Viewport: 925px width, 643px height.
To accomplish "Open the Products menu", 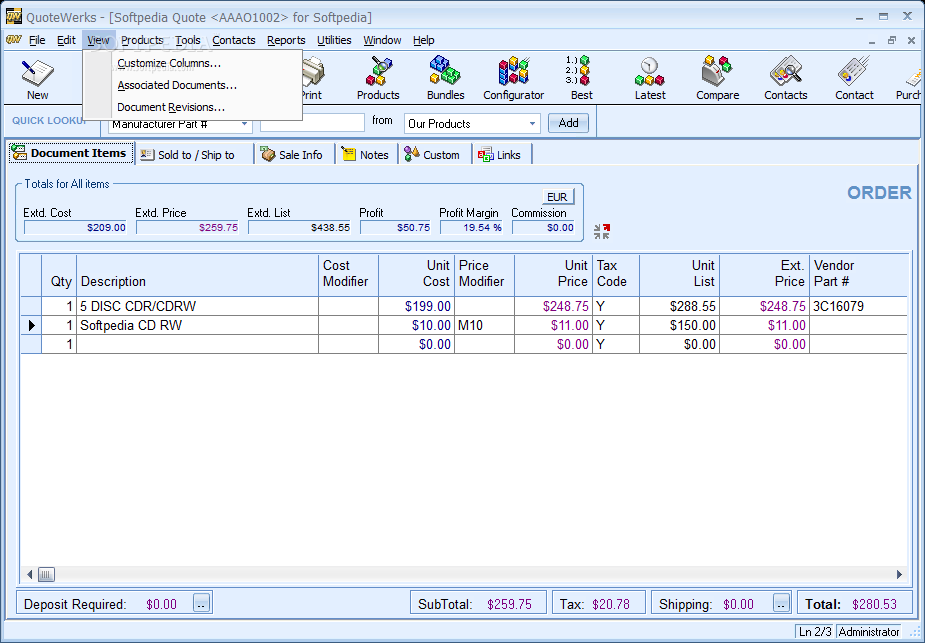I will click(x=142, y=40).
